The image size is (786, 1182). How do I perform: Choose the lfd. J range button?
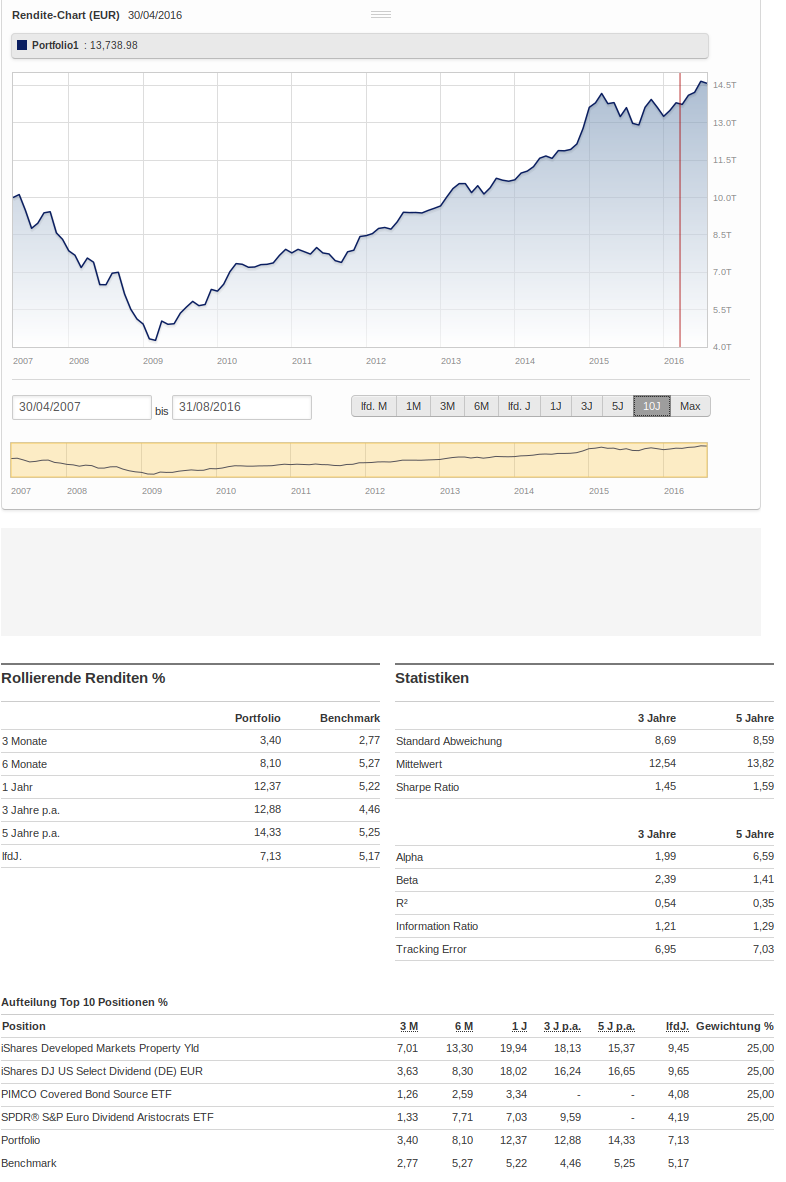coord(519,406)
